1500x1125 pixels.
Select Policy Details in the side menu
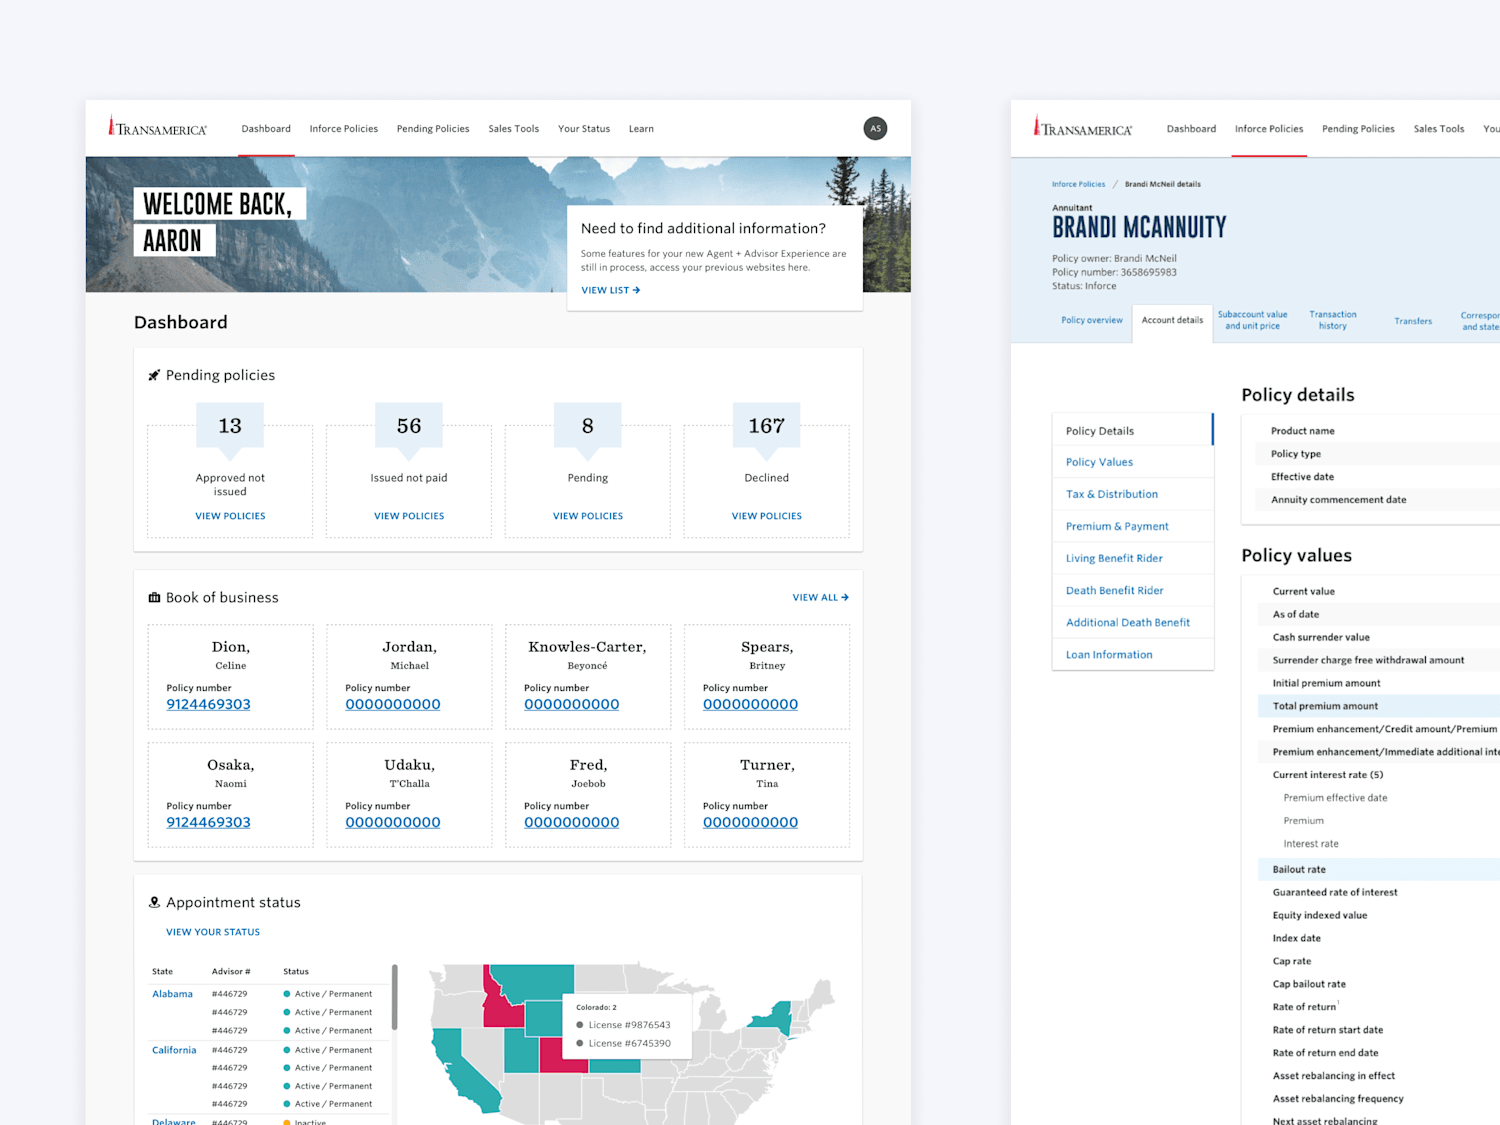point(1133,431)
